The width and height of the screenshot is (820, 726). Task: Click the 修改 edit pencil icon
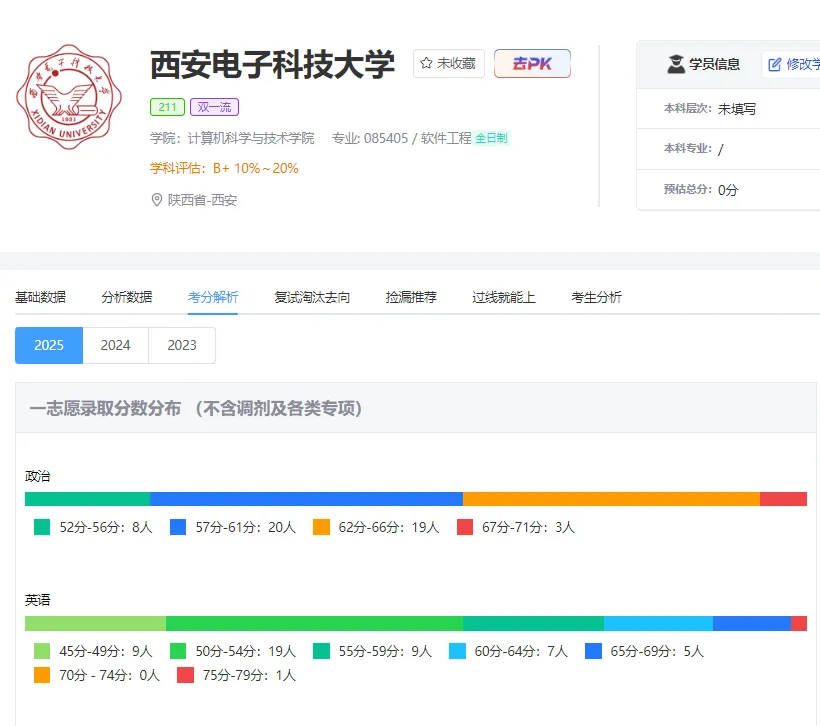tap(775, 64)
